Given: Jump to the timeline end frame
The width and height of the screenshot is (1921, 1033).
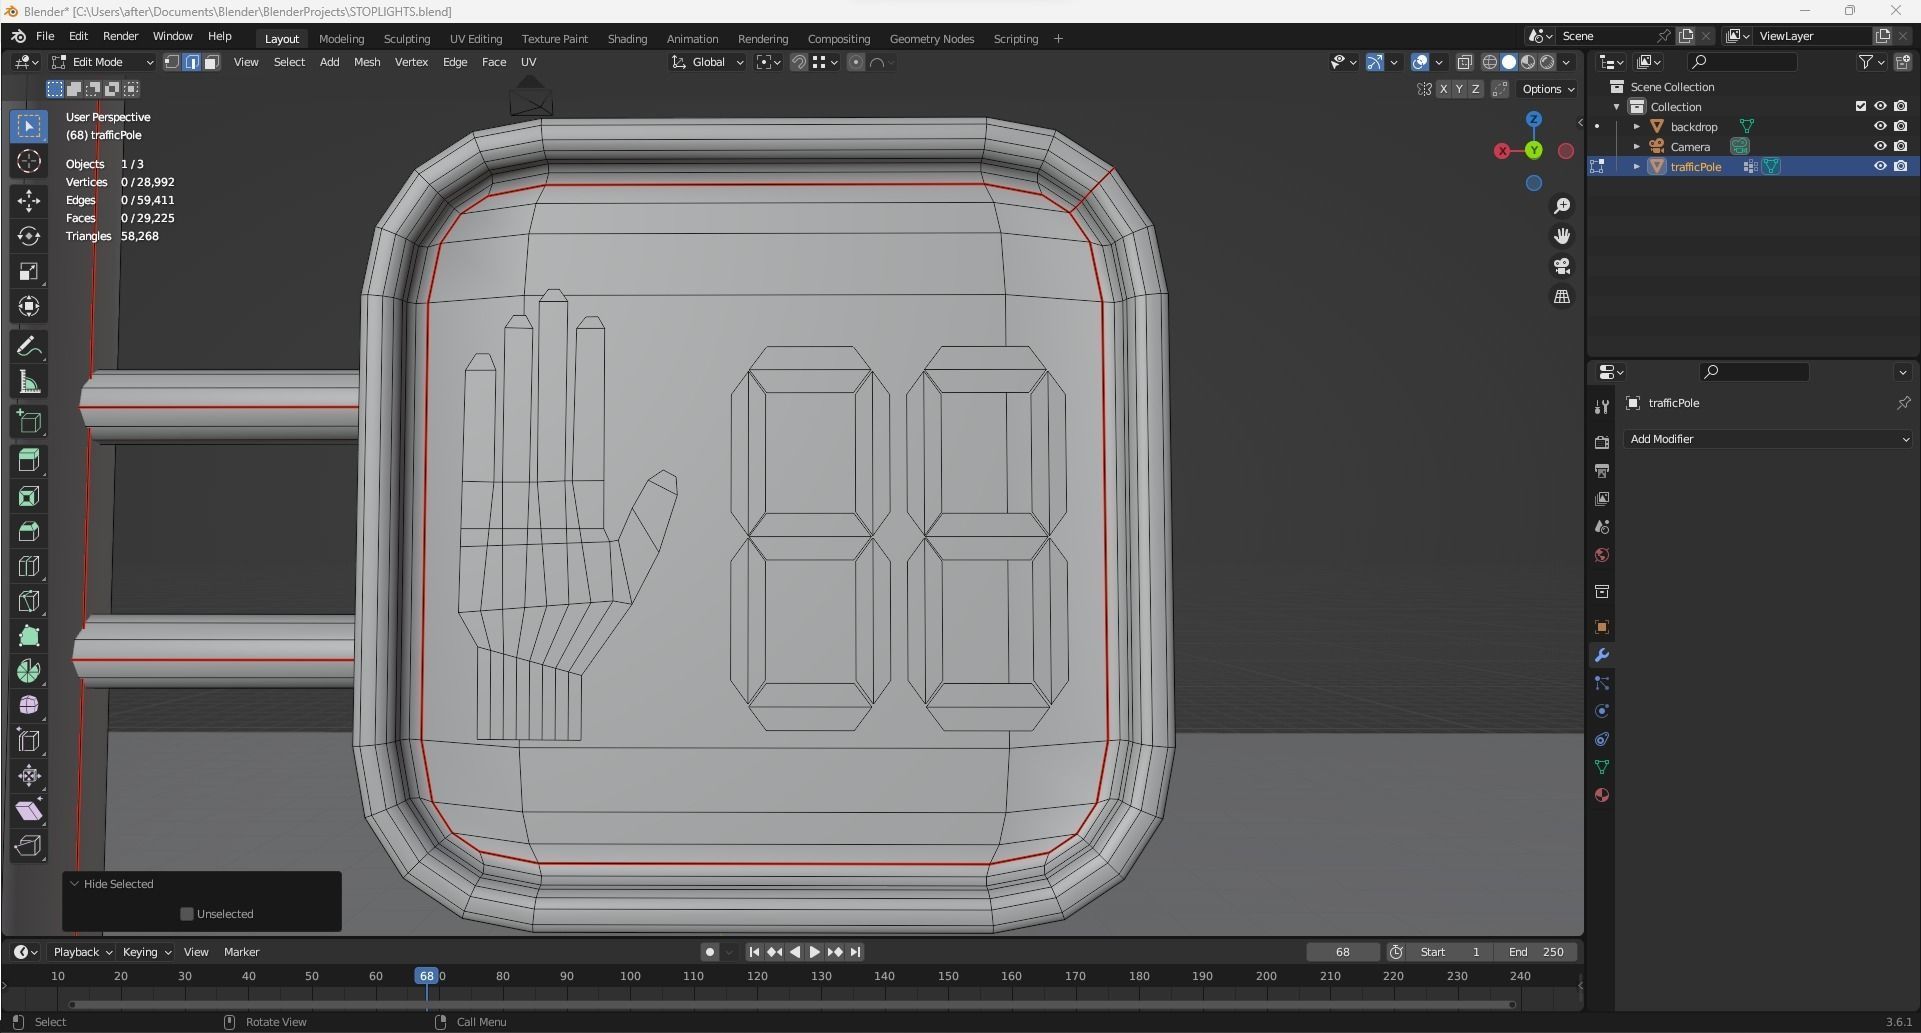Looking at the screenshot, I should coord(856,952).
